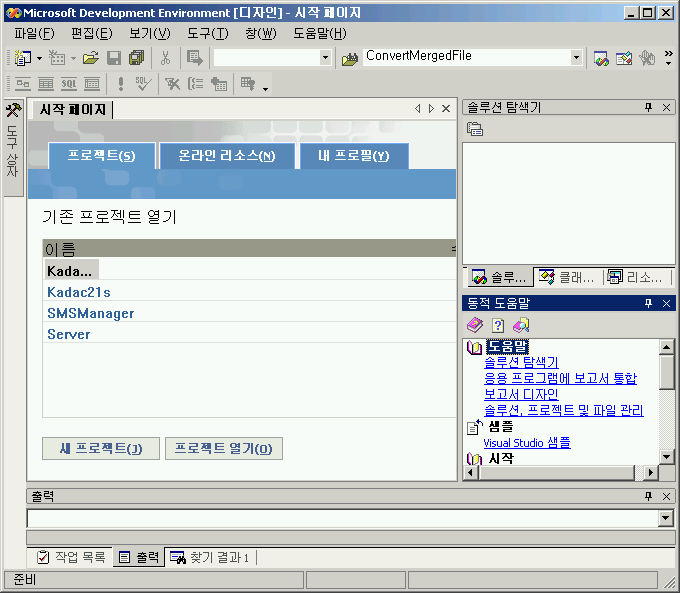Screen dimensions: 680x593
Task: Select the 클래... class view tab
Action: (568, 277)
